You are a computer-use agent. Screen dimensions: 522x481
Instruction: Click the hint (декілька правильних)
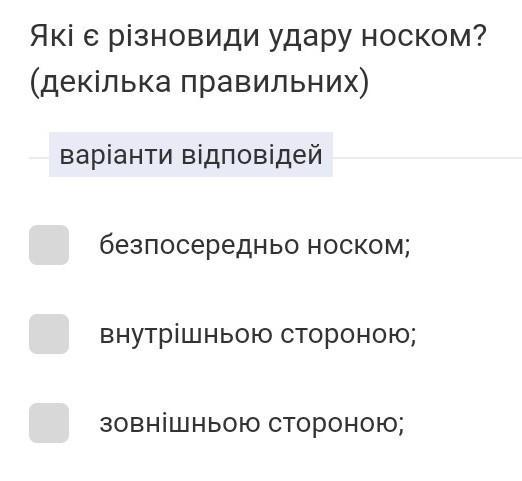click(199, 83)
